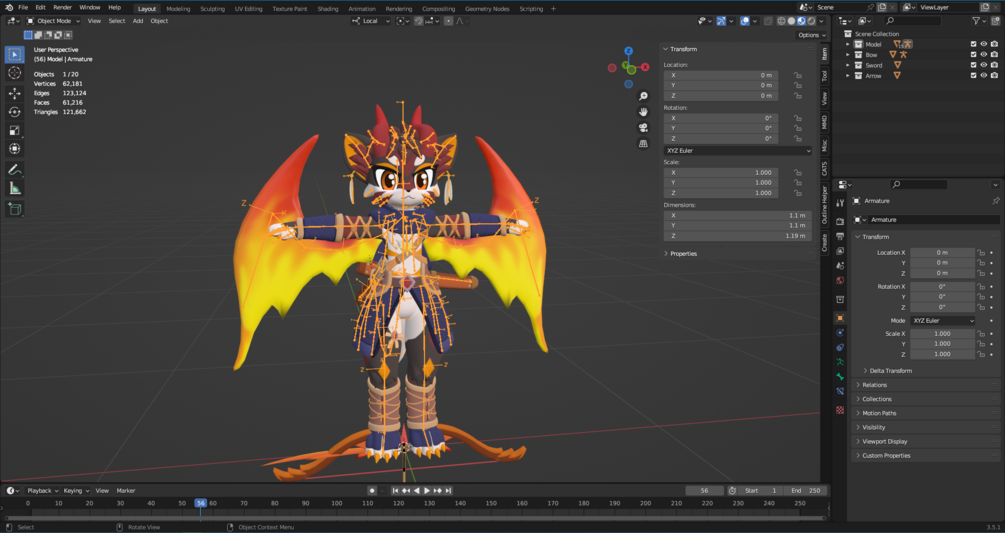Open the timeline Marker menu
Screen dimensions: 1005x533
pyautogui.click(x=126, y=491)
